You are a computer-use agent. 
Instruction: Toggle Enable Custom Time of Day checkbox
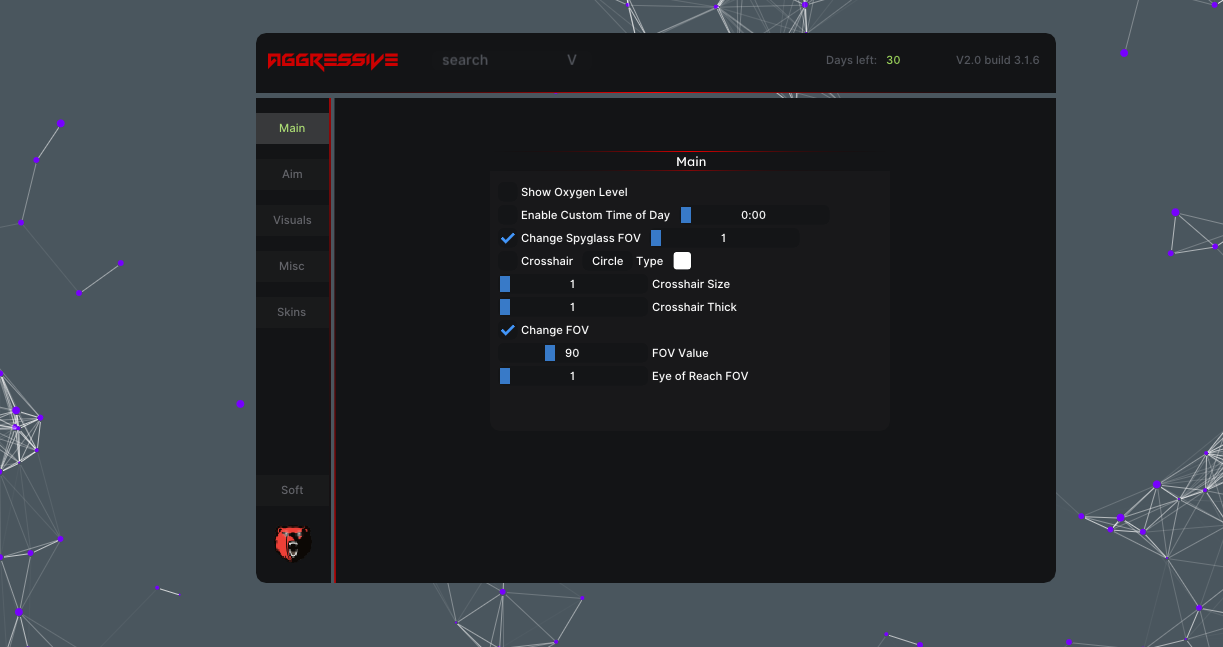pos(508,215)
